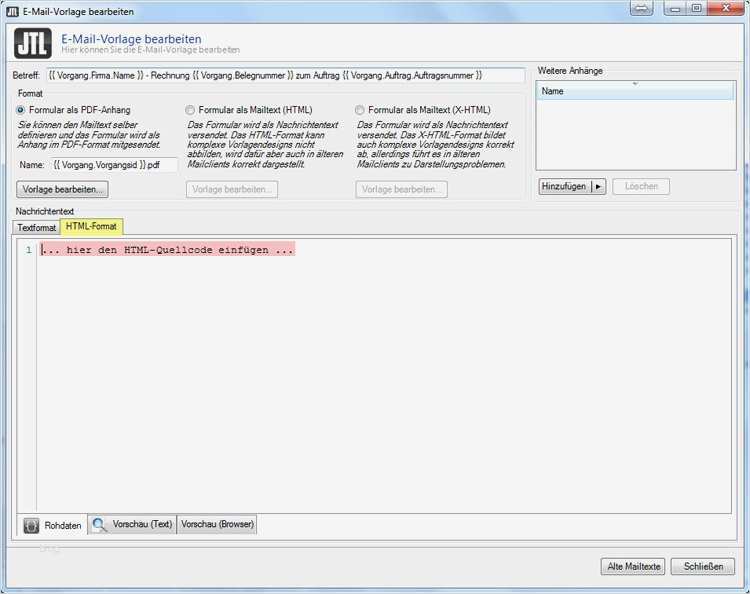The width and height of the screenshot is (750, 594).
Task: Switch to the Textformat tab
Action: (x=36, y=228)
